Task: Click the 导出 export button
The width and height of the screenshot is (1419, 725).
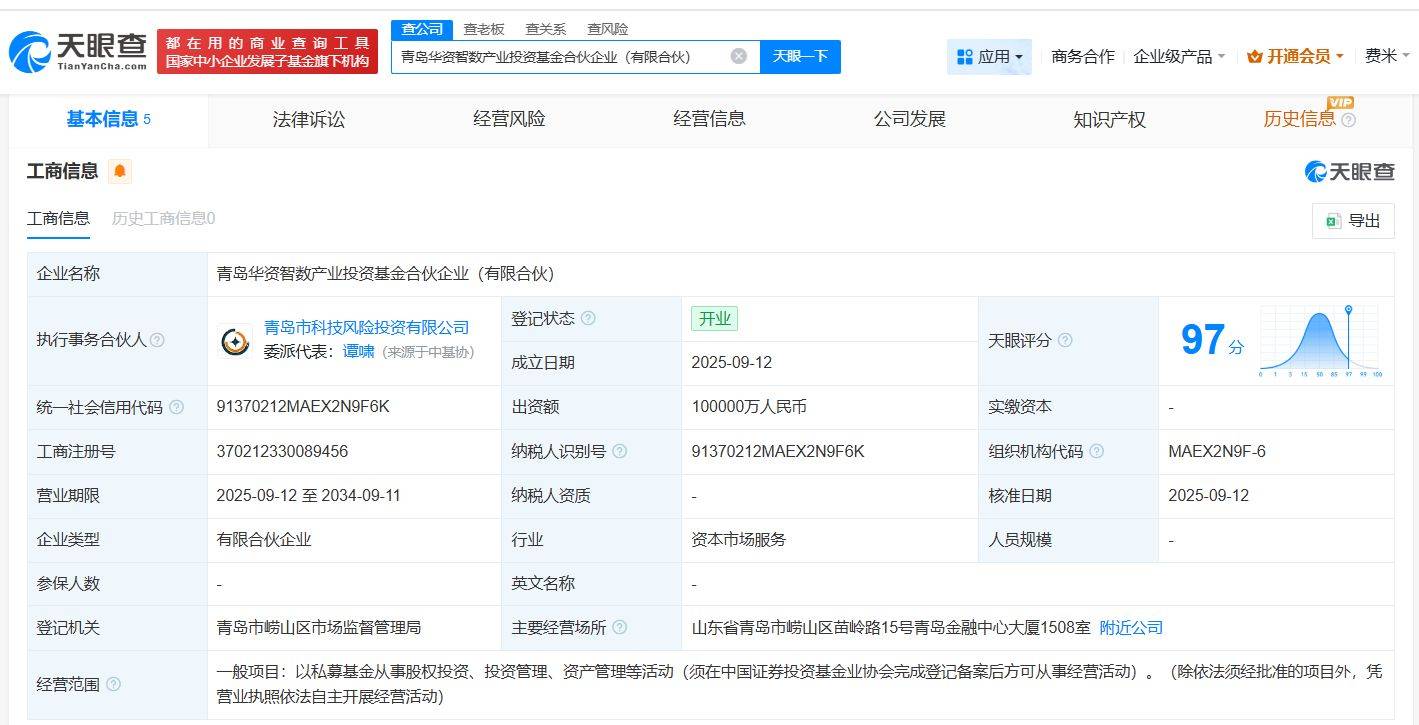Action: (1353, 221)
